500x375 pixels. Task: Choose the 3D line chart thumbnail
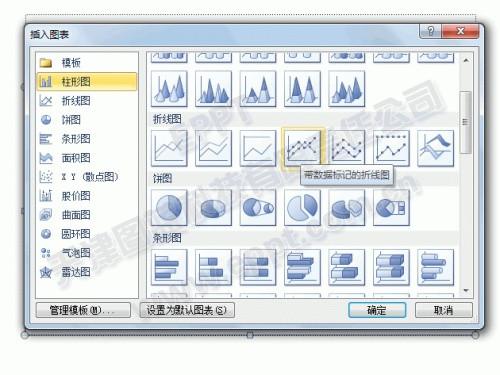(x=435, y=148)
